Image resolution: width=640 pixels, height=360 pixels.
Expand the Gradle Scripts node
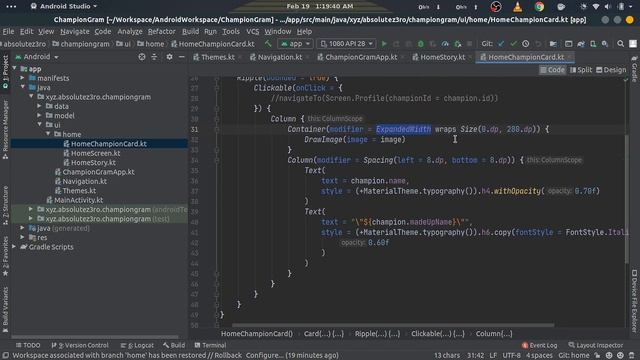(x=15, y=247)
